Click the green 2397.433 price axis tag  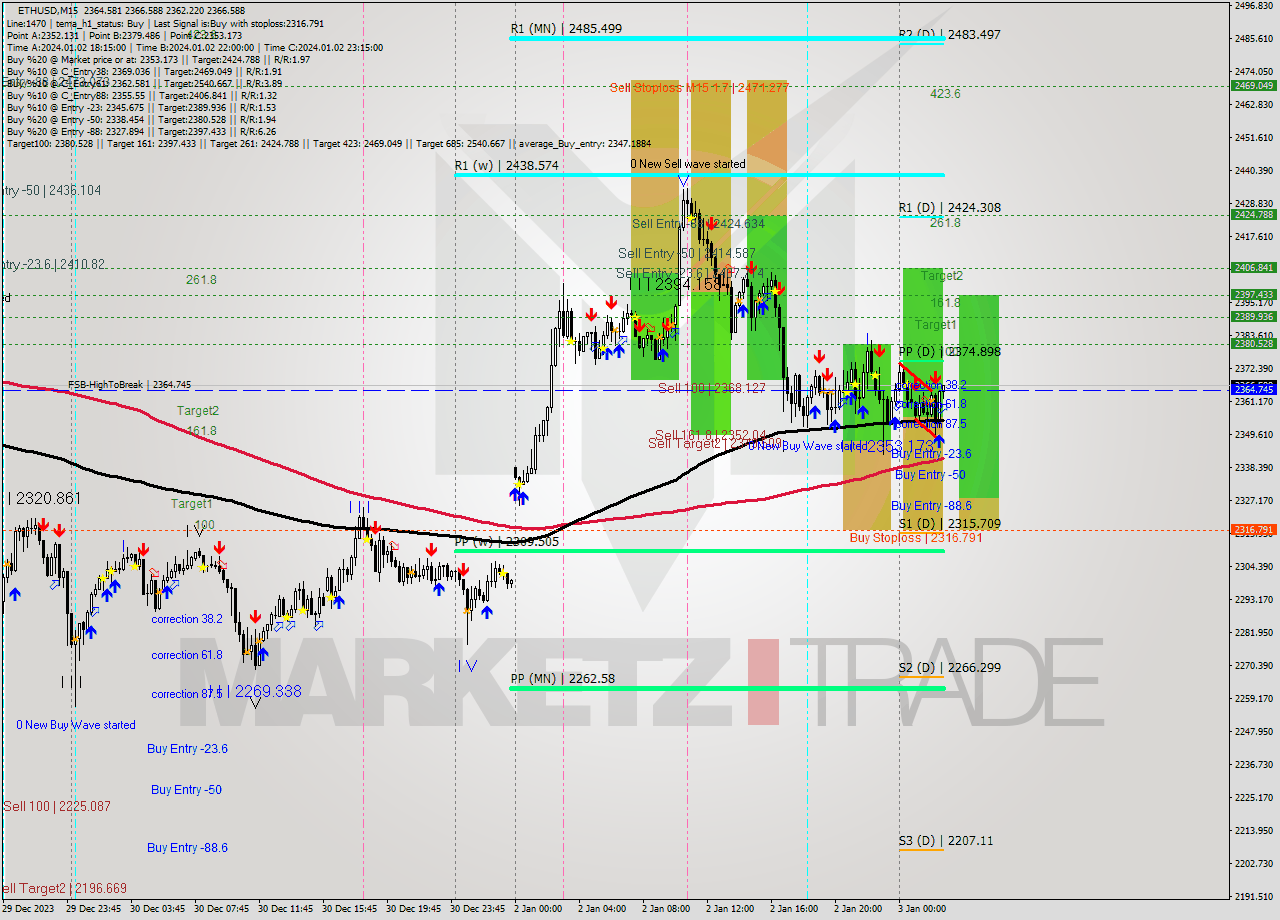tap(1254, 294)
